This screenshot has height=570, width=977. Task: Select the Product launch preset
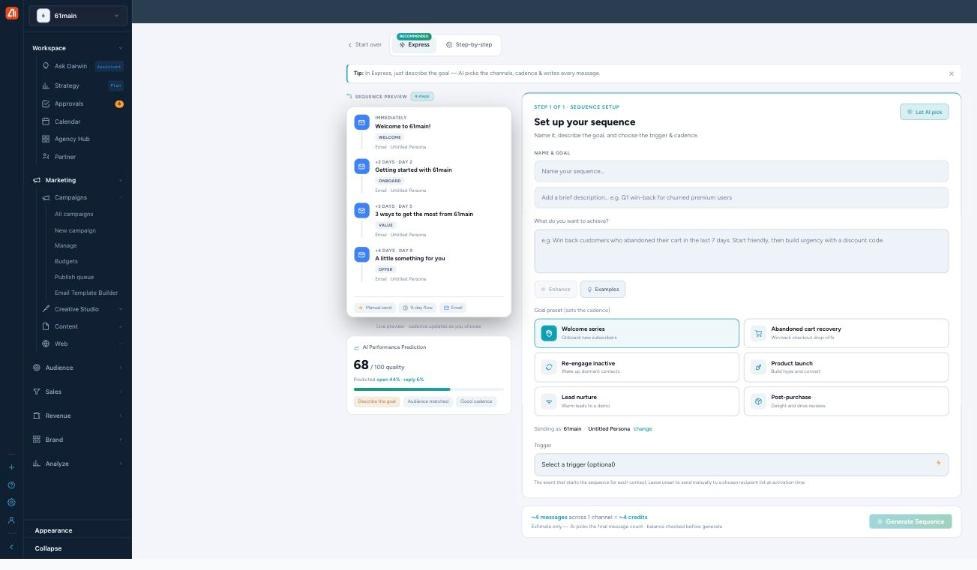coord(846,368)
